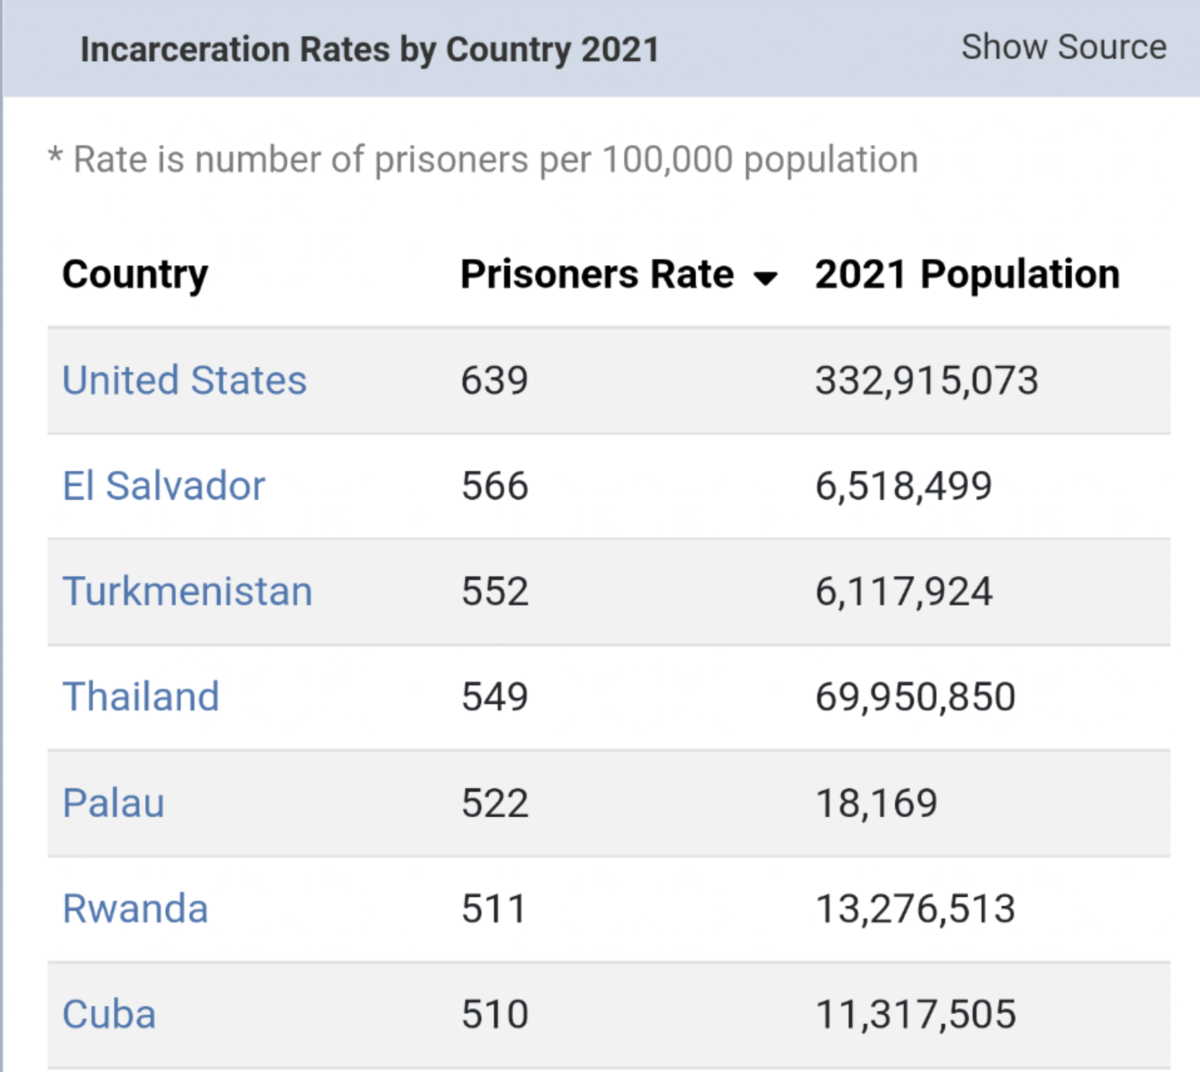The width and height of the screenshot is (1200, 1072).
Task: Click the Prisoners Rate header text
Action: coord(597,275)
